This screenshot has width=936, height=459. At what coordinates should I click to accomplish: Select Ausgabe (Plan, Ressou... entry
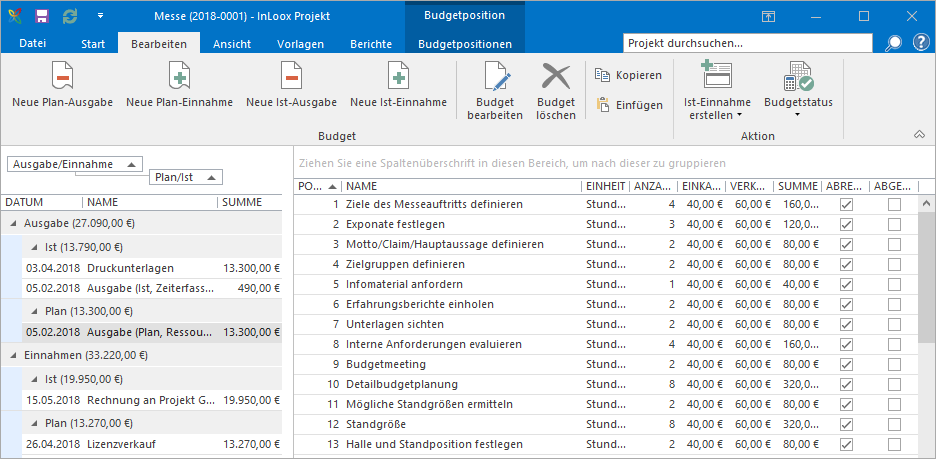[152, 332]
